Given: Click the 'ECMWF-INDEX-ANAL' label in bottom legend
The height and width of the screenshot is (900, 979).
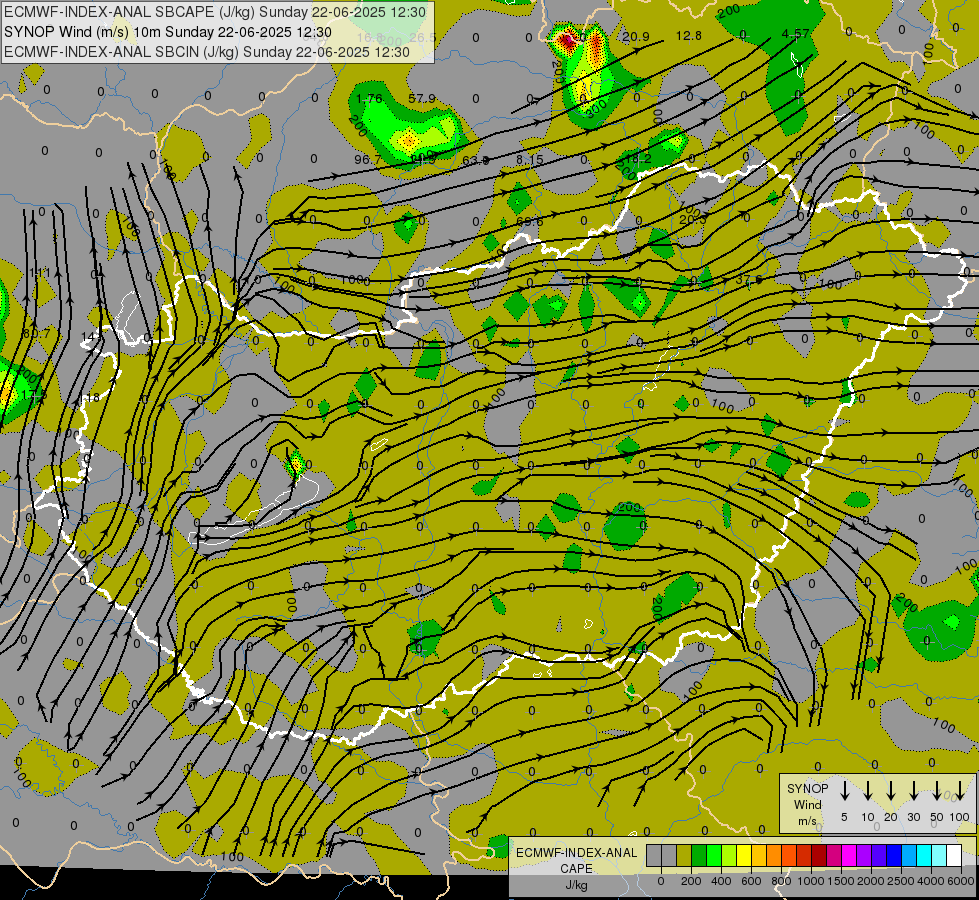Looking at the screenshot, I should 576,853.
